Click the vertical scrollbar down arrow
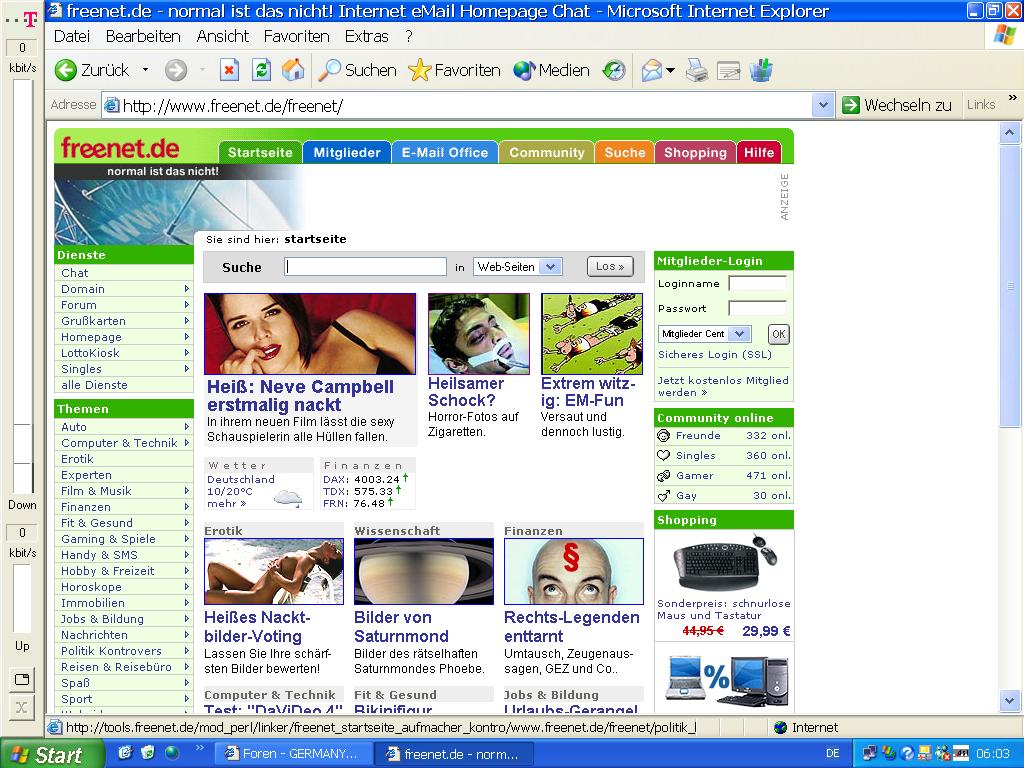The image size is (1024, 768). coord(1009,701)
